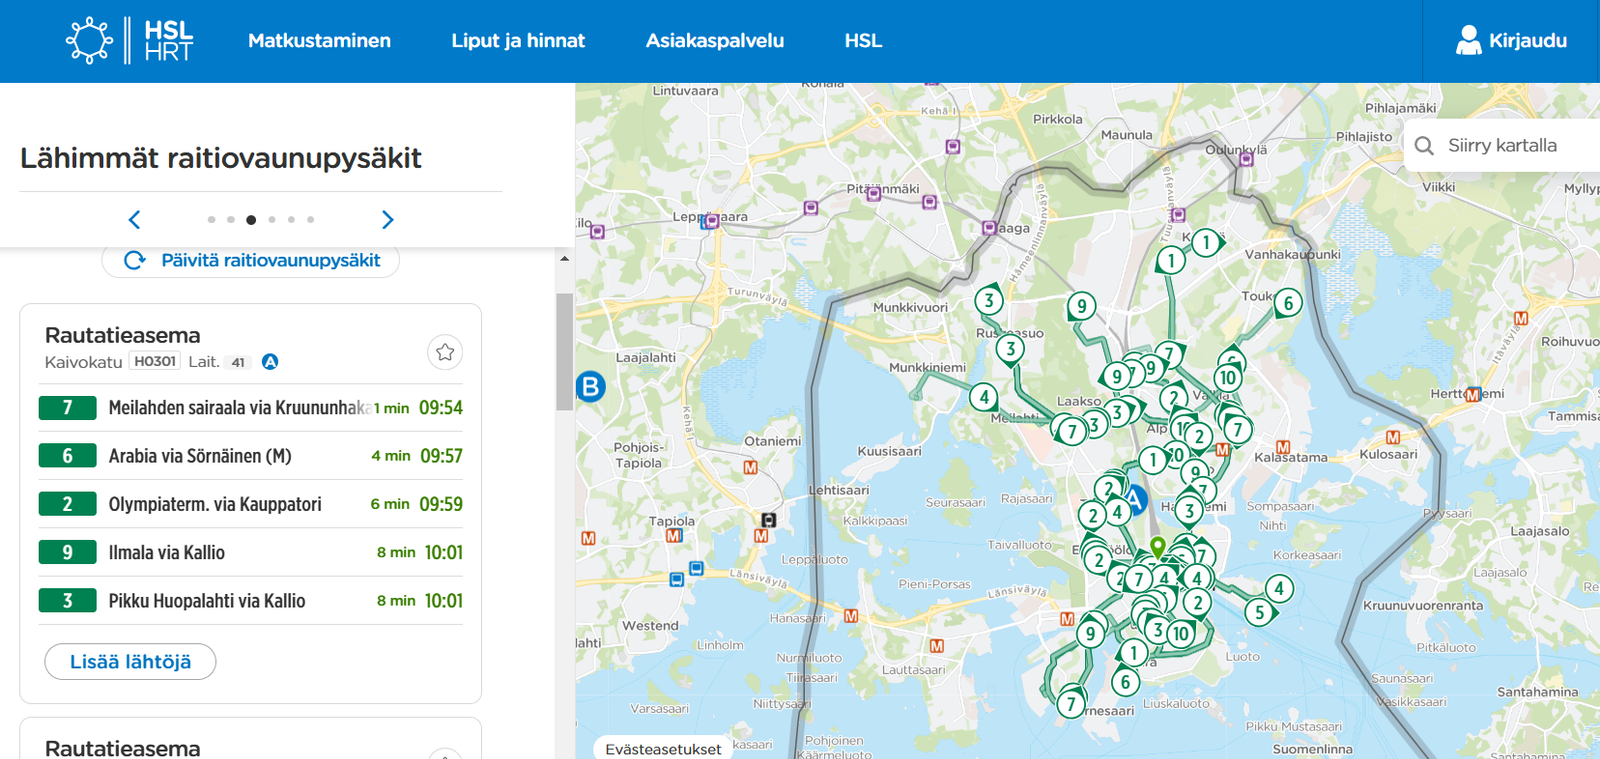Go to next carousel slide arrow

tap(388, 220)
